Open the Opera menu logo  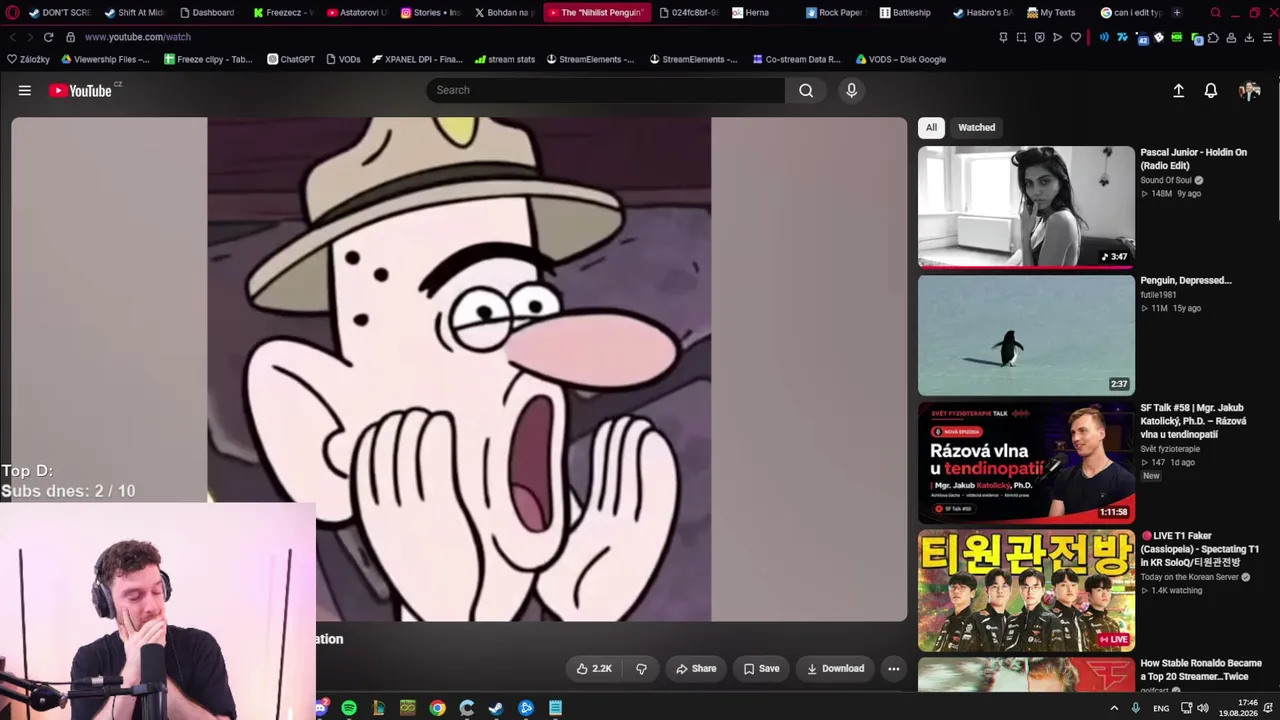(x=12, y=13)
